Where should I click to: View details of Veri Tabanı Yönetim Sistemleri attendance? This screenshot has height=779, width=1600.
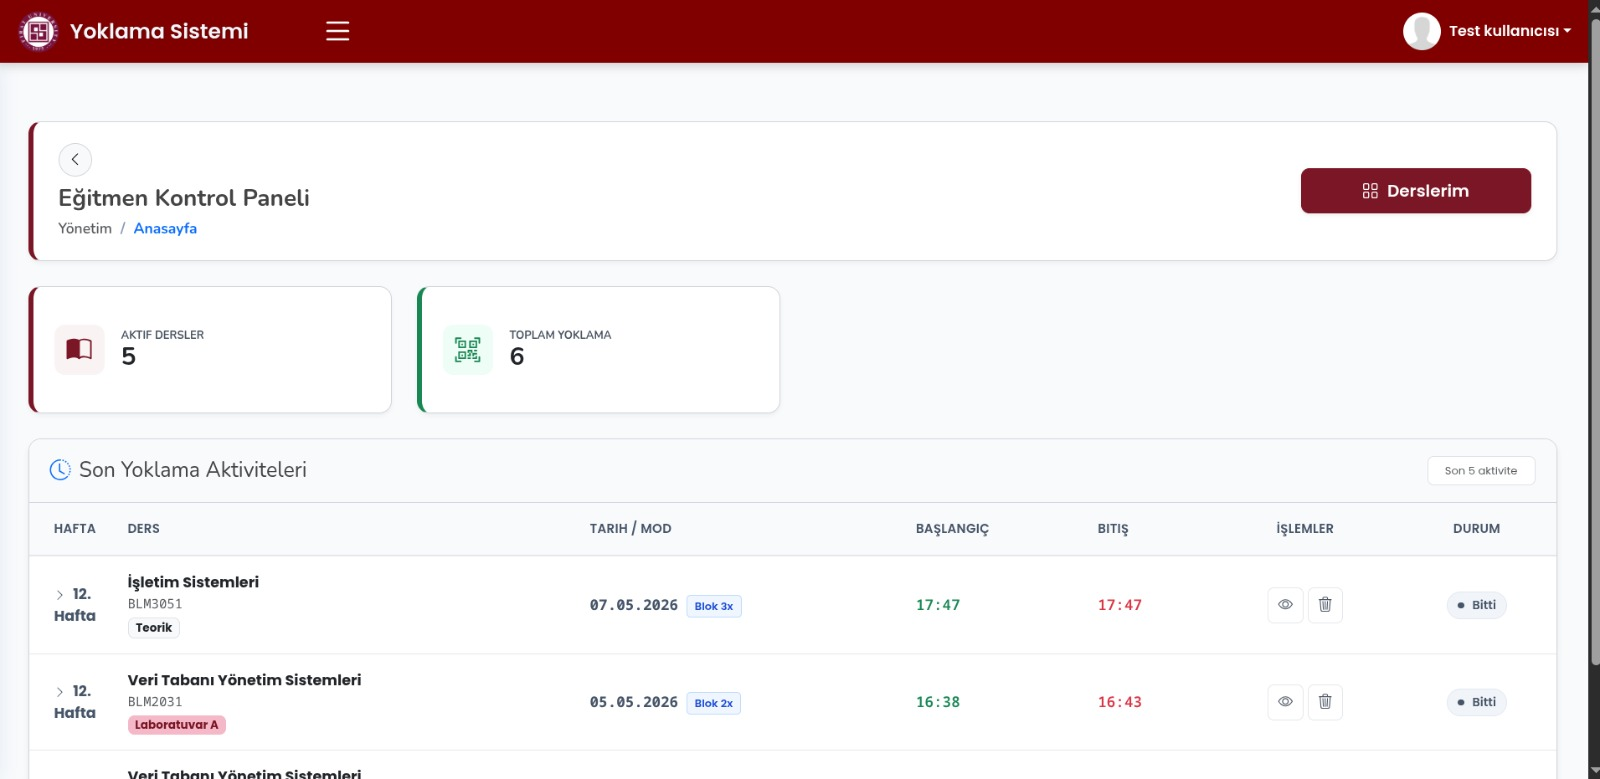point(1285,702)
